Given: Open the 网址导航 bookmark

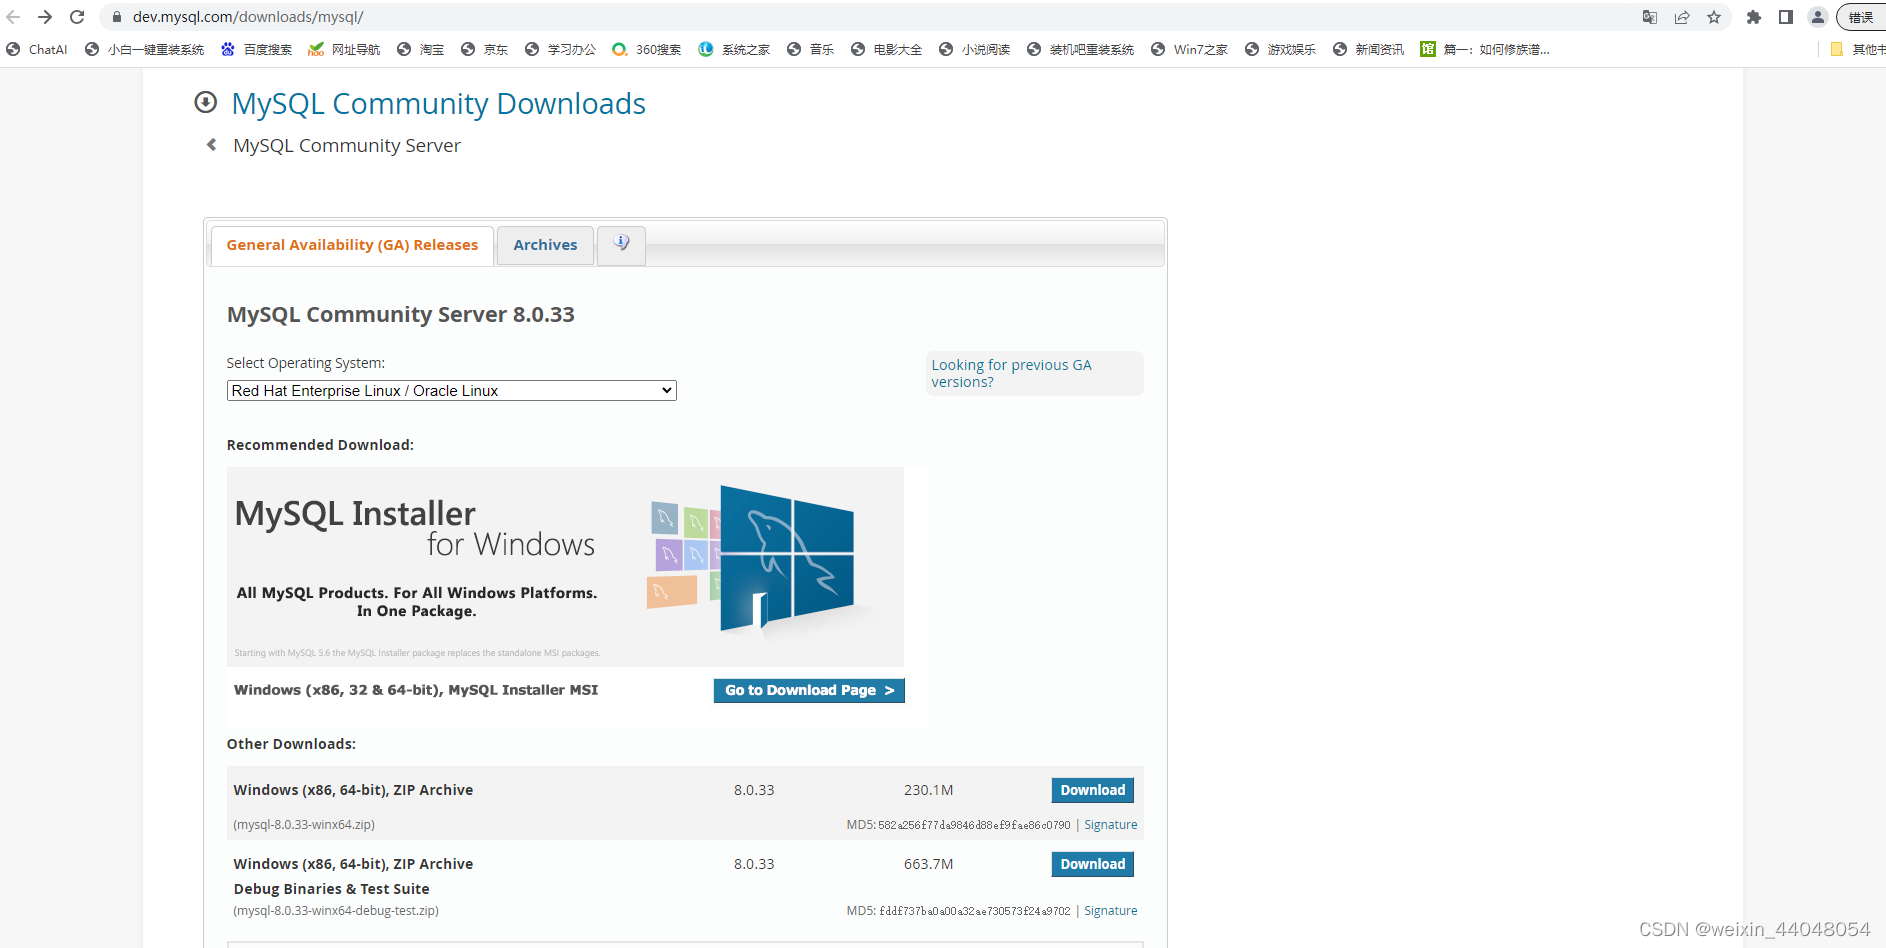Looking at the screenshot, I should coord(345,49).
